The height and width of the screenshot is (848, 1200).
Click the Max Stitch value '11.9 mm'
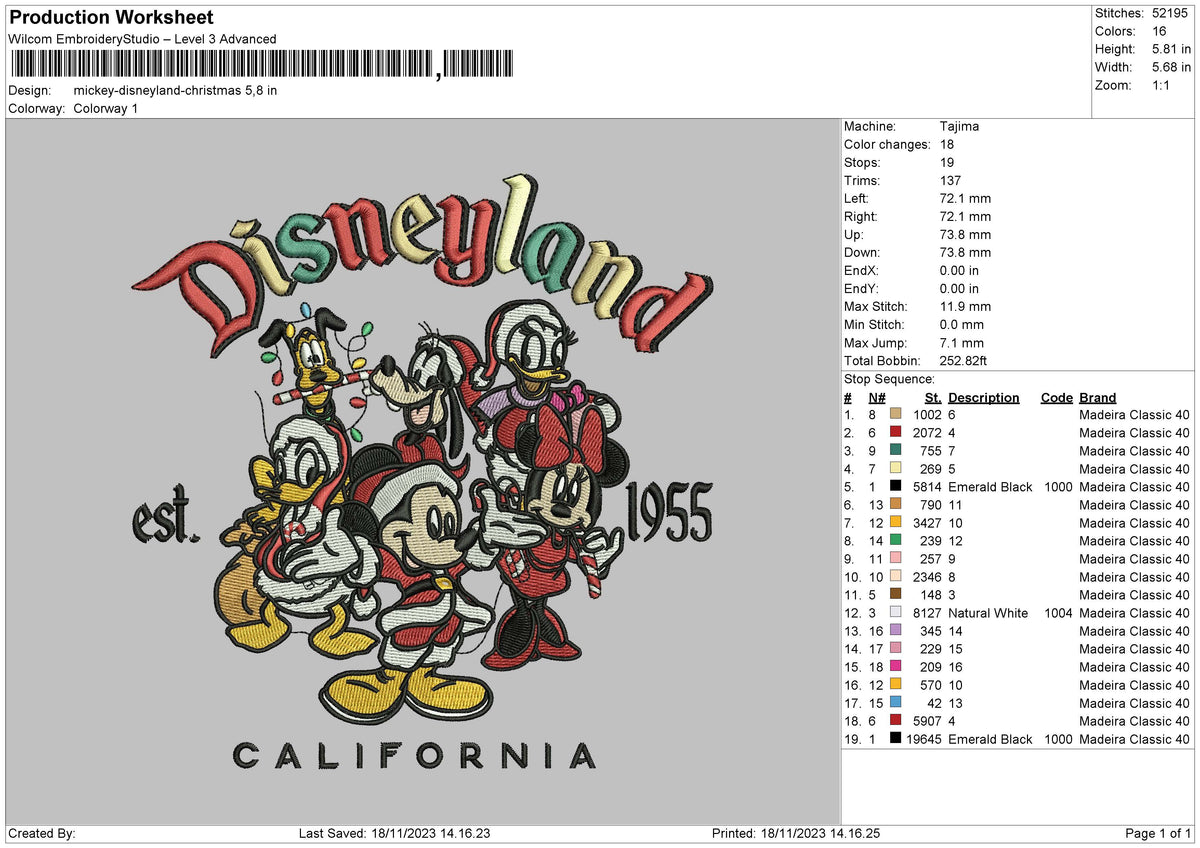tap(966, 306)
